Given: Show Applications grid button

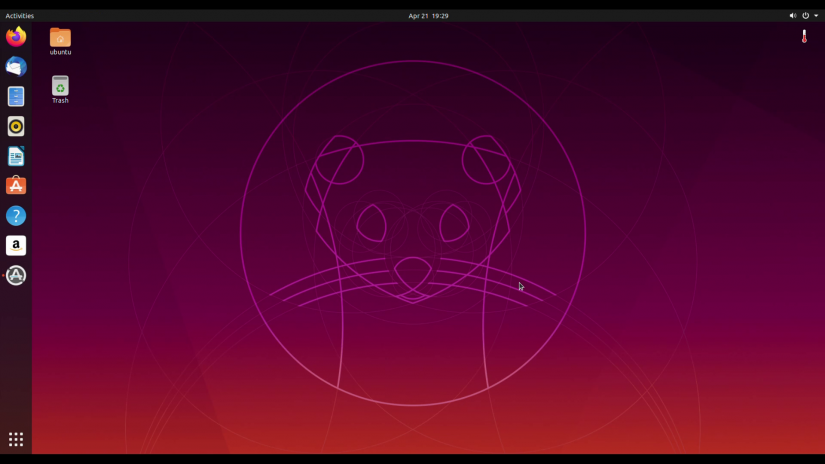Looking at the screenshot, I should [16, 440].
